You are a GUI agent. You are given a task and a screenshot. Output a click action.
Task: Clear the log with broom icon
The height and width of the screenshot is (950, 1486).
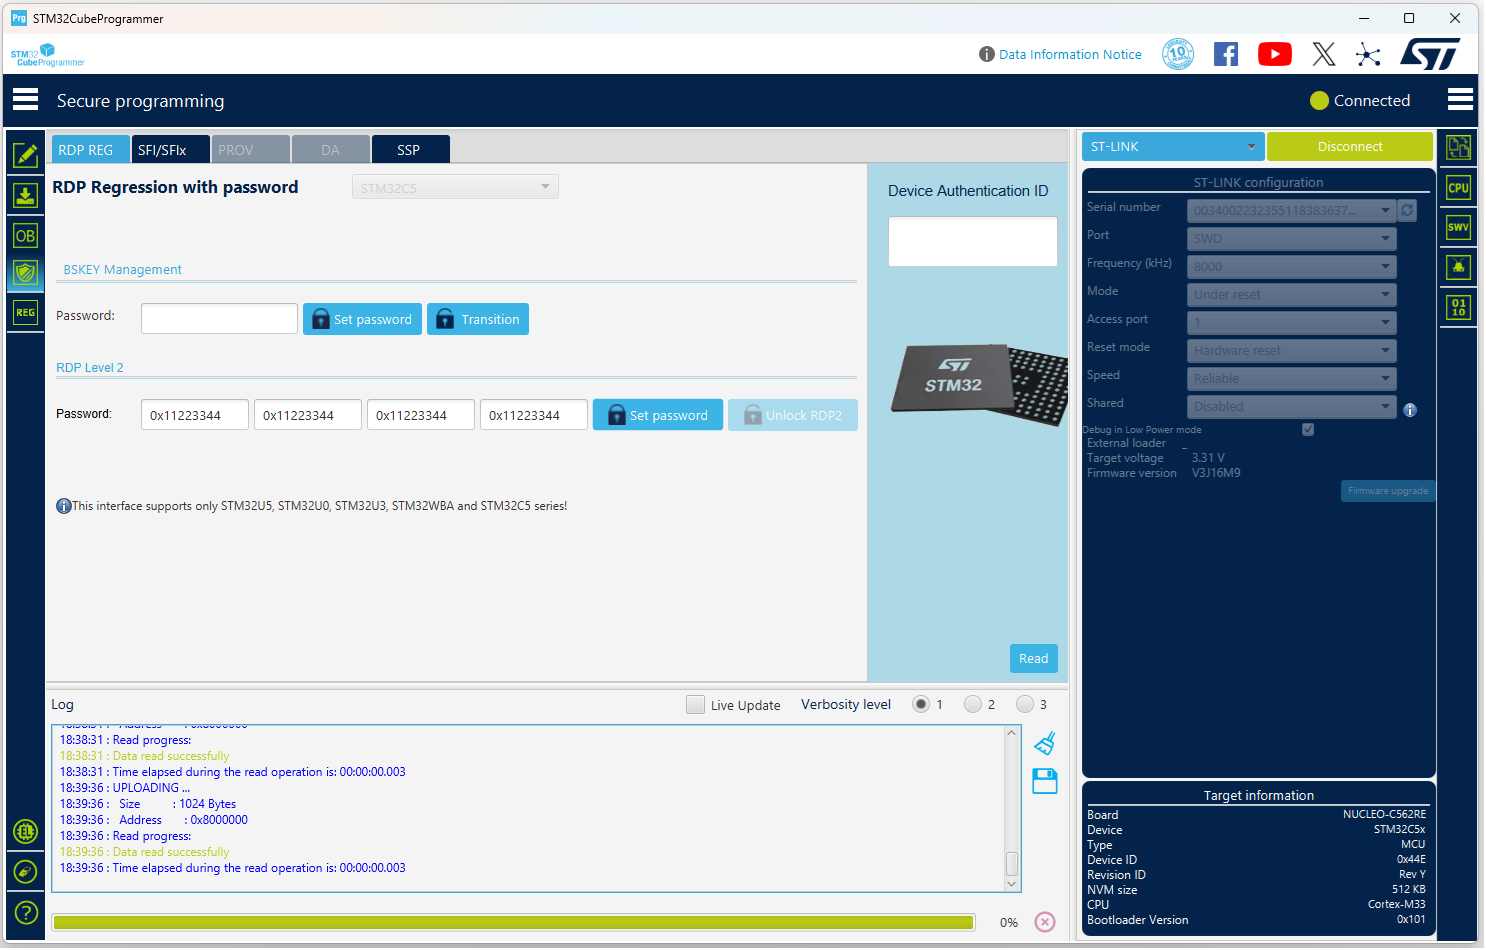[1045, 743]
